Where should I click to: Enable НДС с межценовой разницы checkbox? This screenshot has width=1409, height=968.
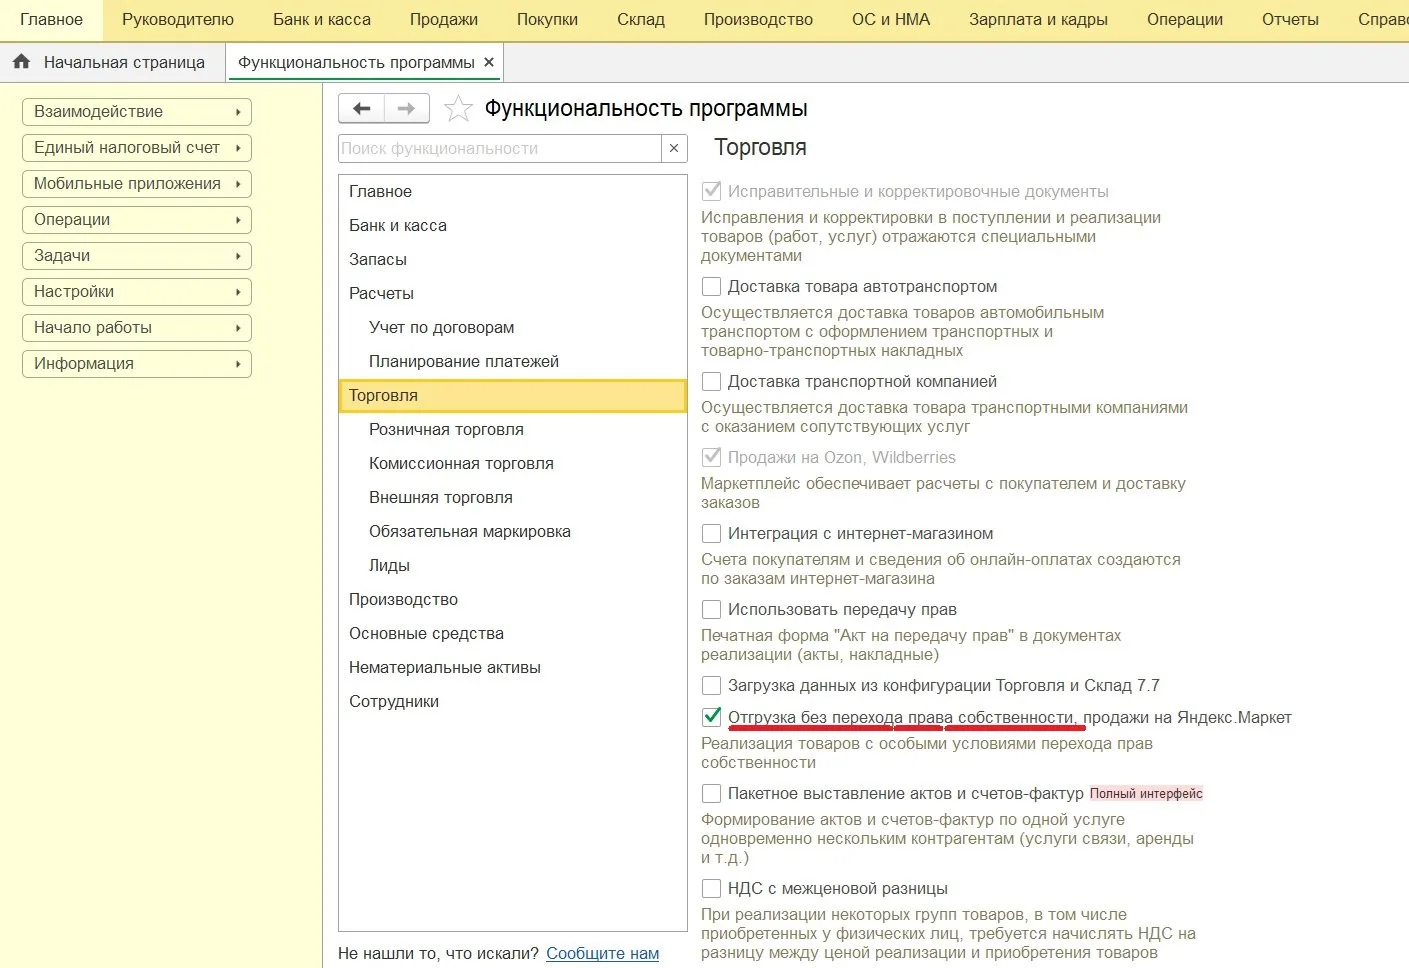(712, 888)
